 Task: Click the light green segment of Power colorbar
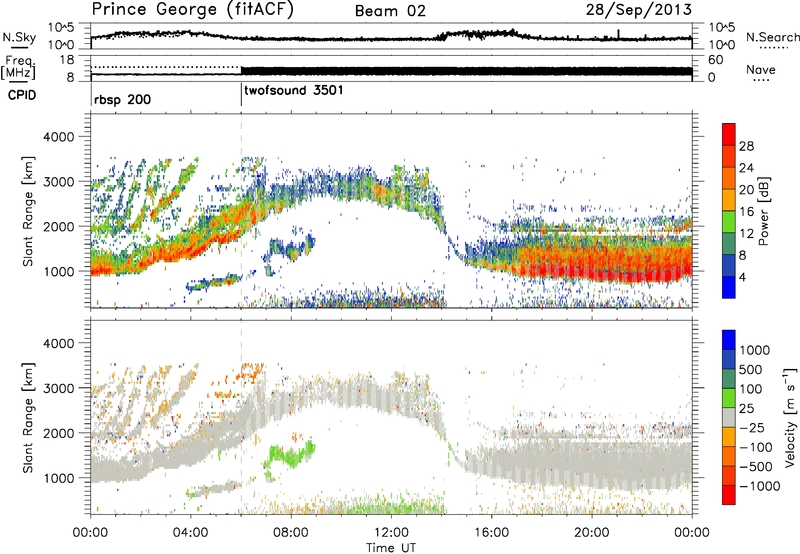(x=729, y=221)
